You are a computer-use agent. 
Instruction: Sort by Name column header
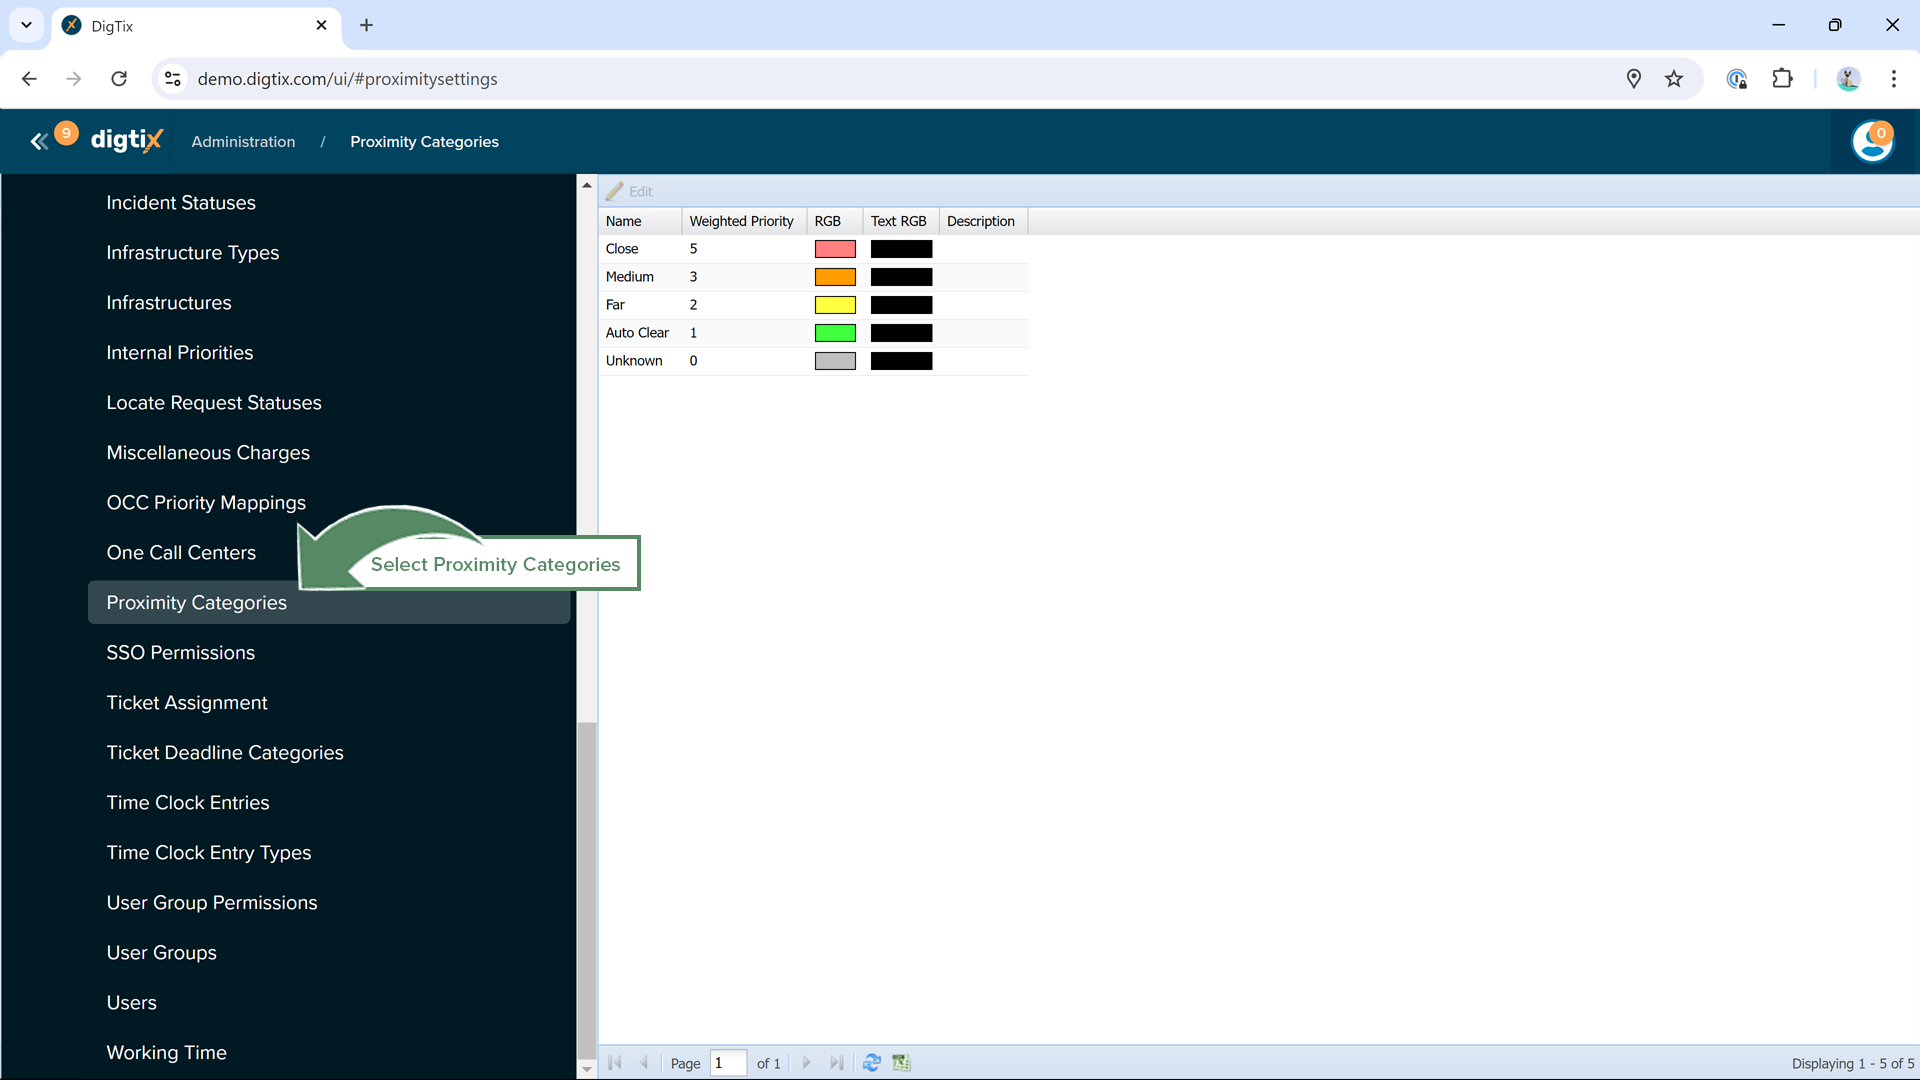pyautogui.click(x=624, y=221)
